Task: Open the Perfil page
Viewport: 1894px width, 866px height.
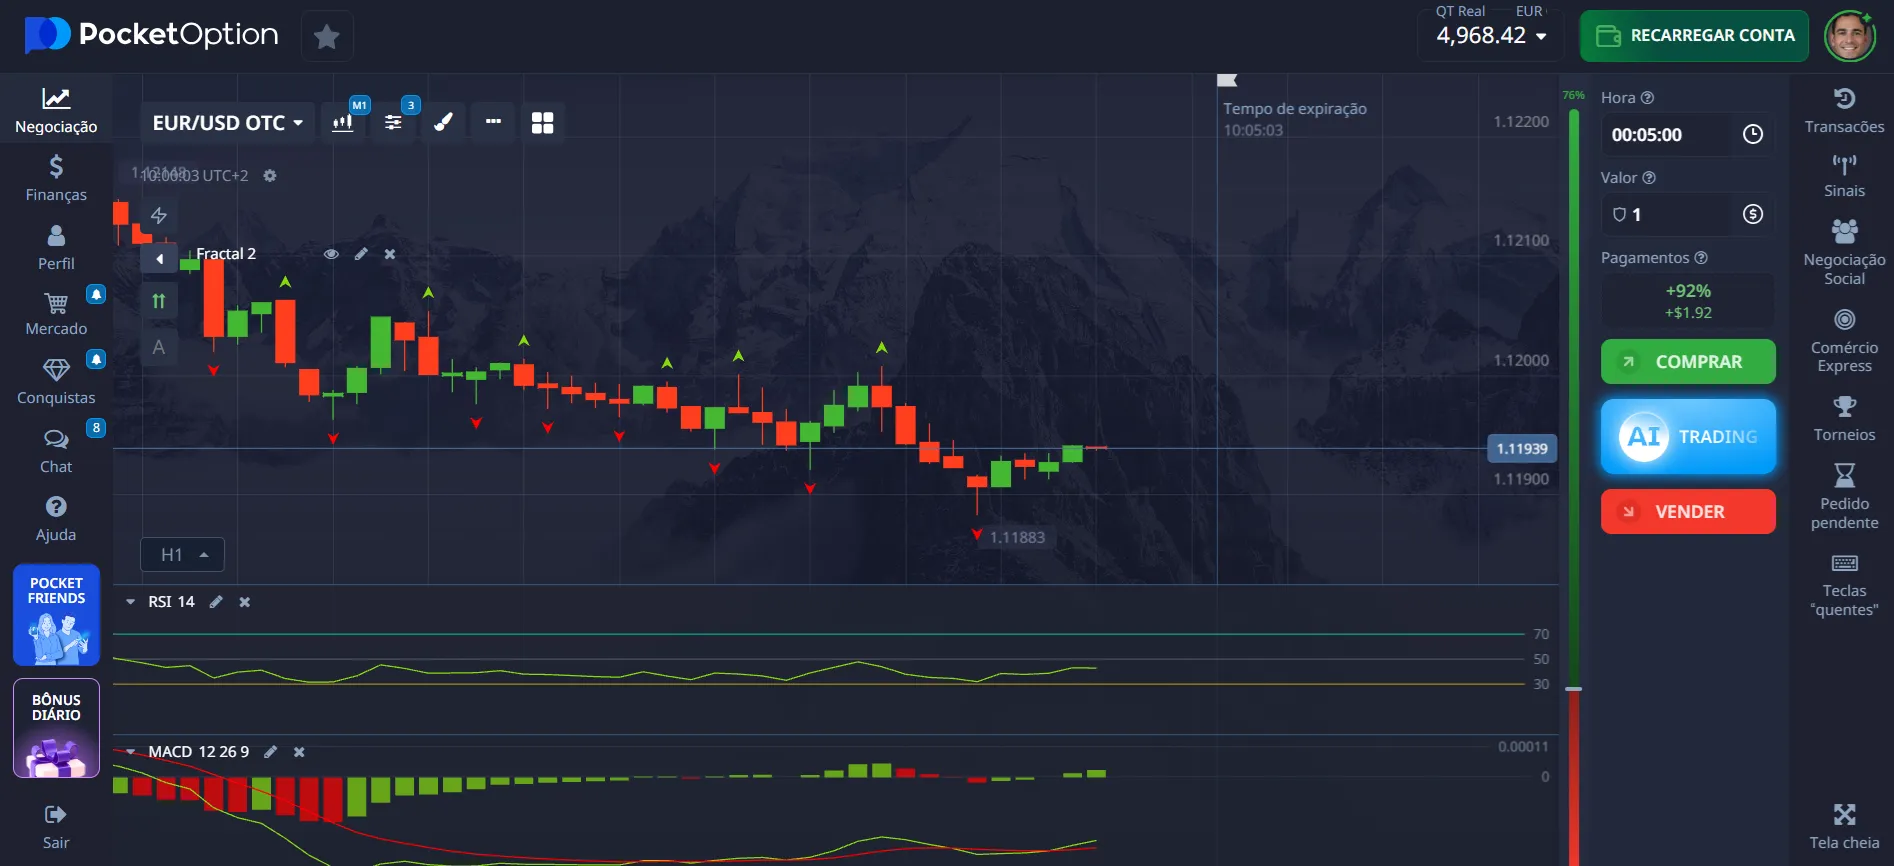Action: coord(56,247)
